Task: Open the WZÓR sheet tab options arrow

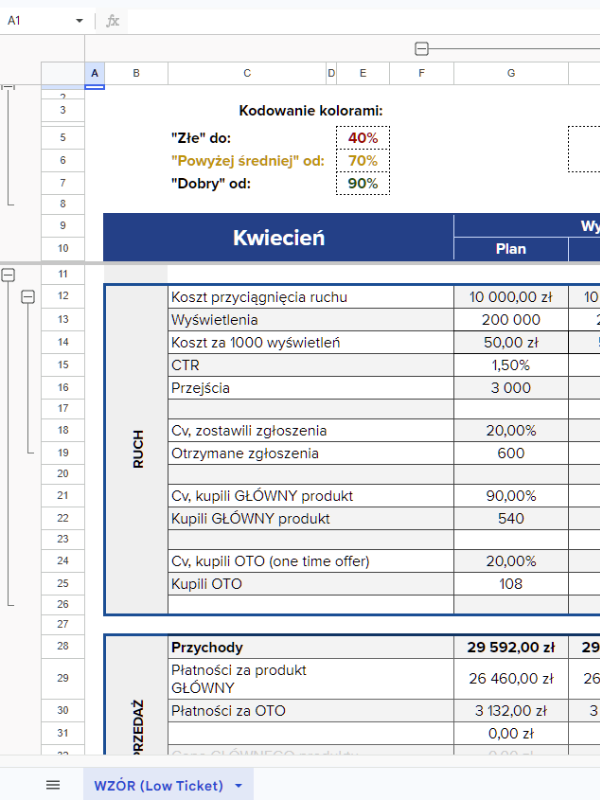Action: pos(238,786)
